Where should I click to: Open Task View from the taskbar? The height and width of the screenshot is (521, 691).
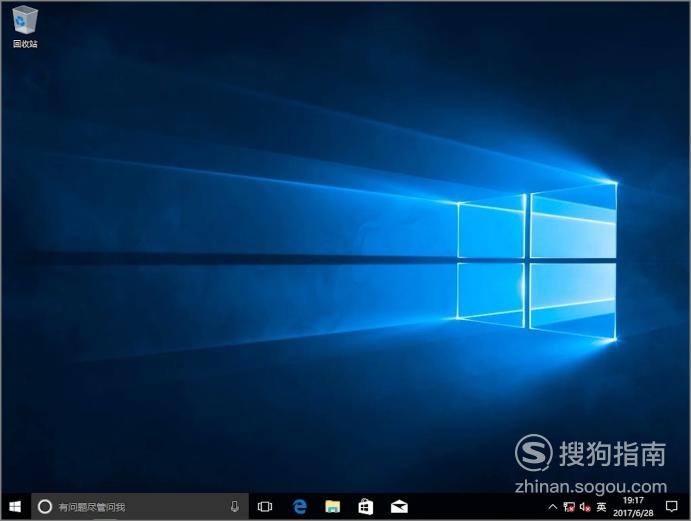click(265, 507)
